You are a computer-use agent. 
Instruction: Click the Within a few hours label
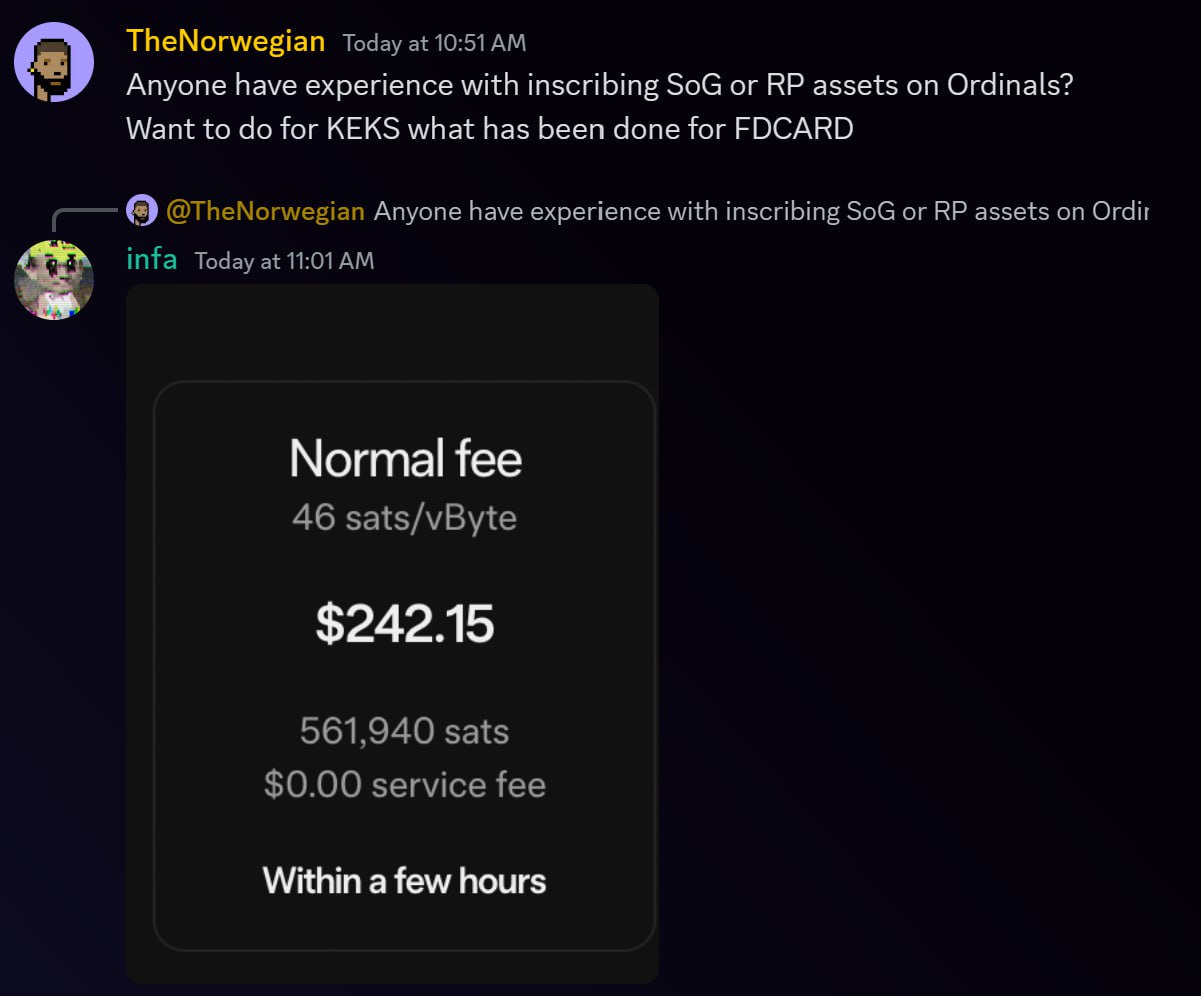coord(405,881)
